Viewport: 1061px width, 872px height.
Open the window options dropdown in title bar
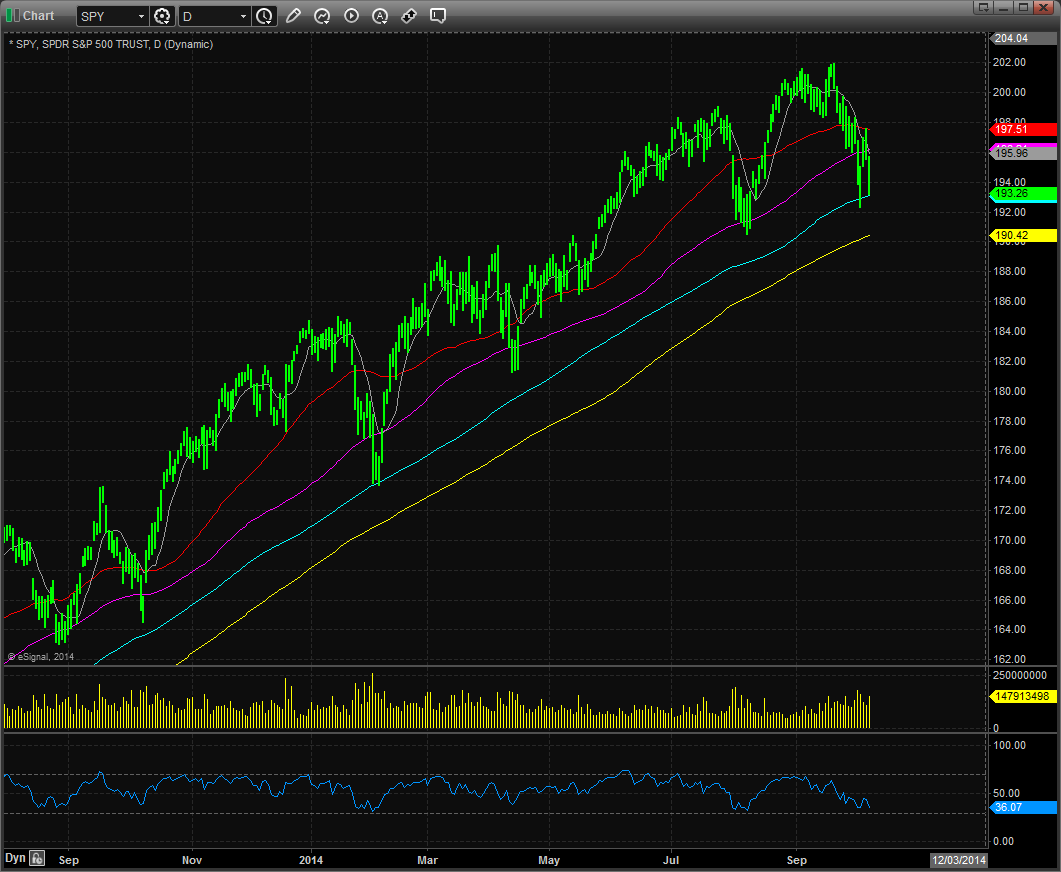[983, 7]
